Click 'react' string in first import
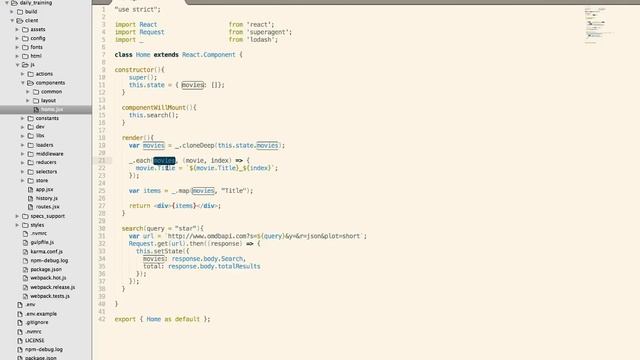640x360 pixels. 258,24
